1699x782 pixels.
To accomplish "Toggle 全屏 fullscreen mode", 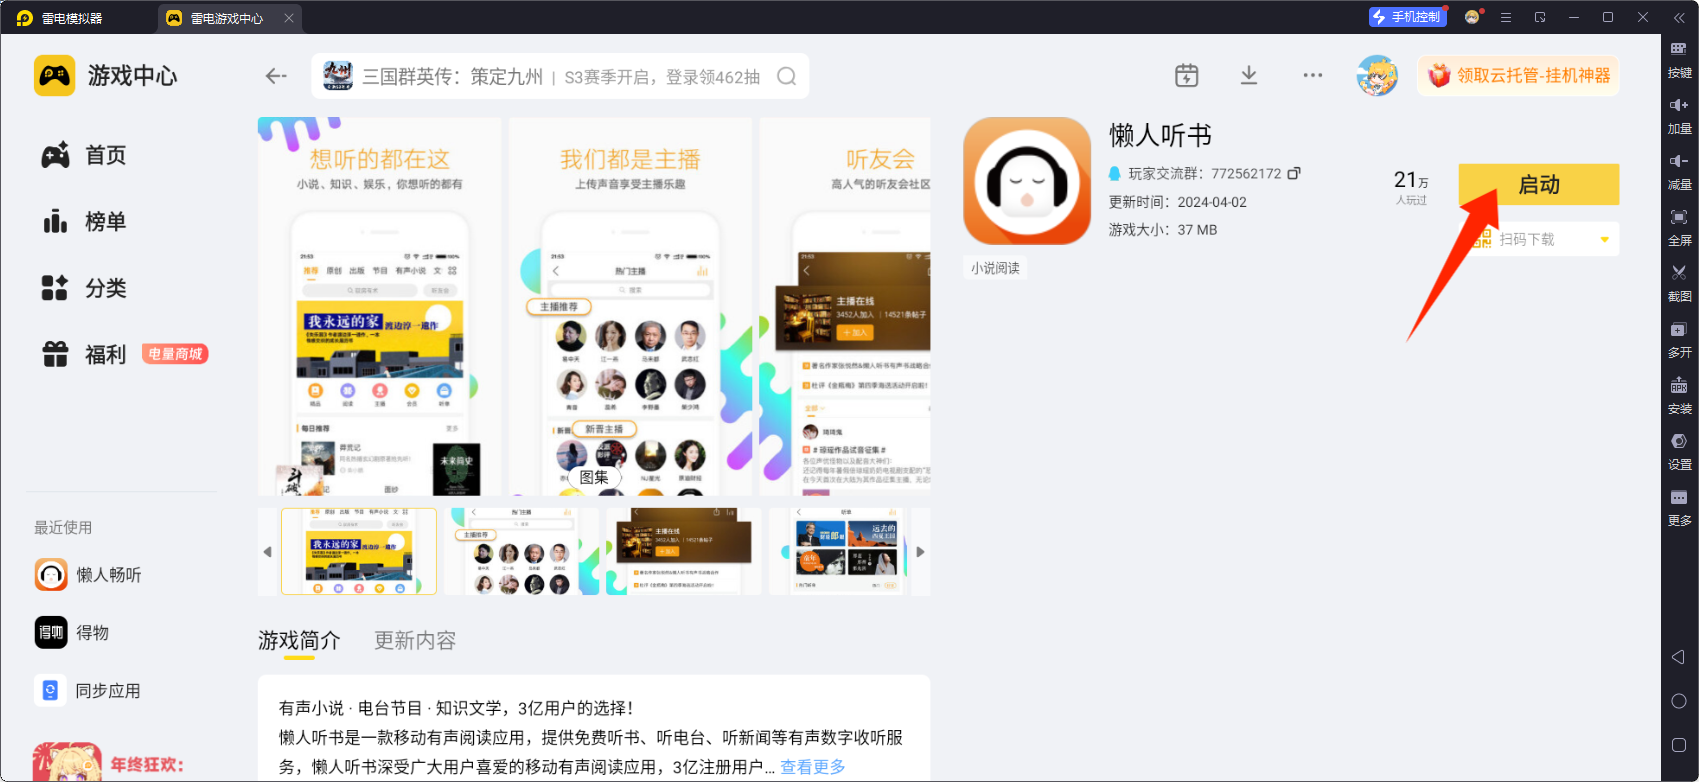I will tap(1680, 228).
